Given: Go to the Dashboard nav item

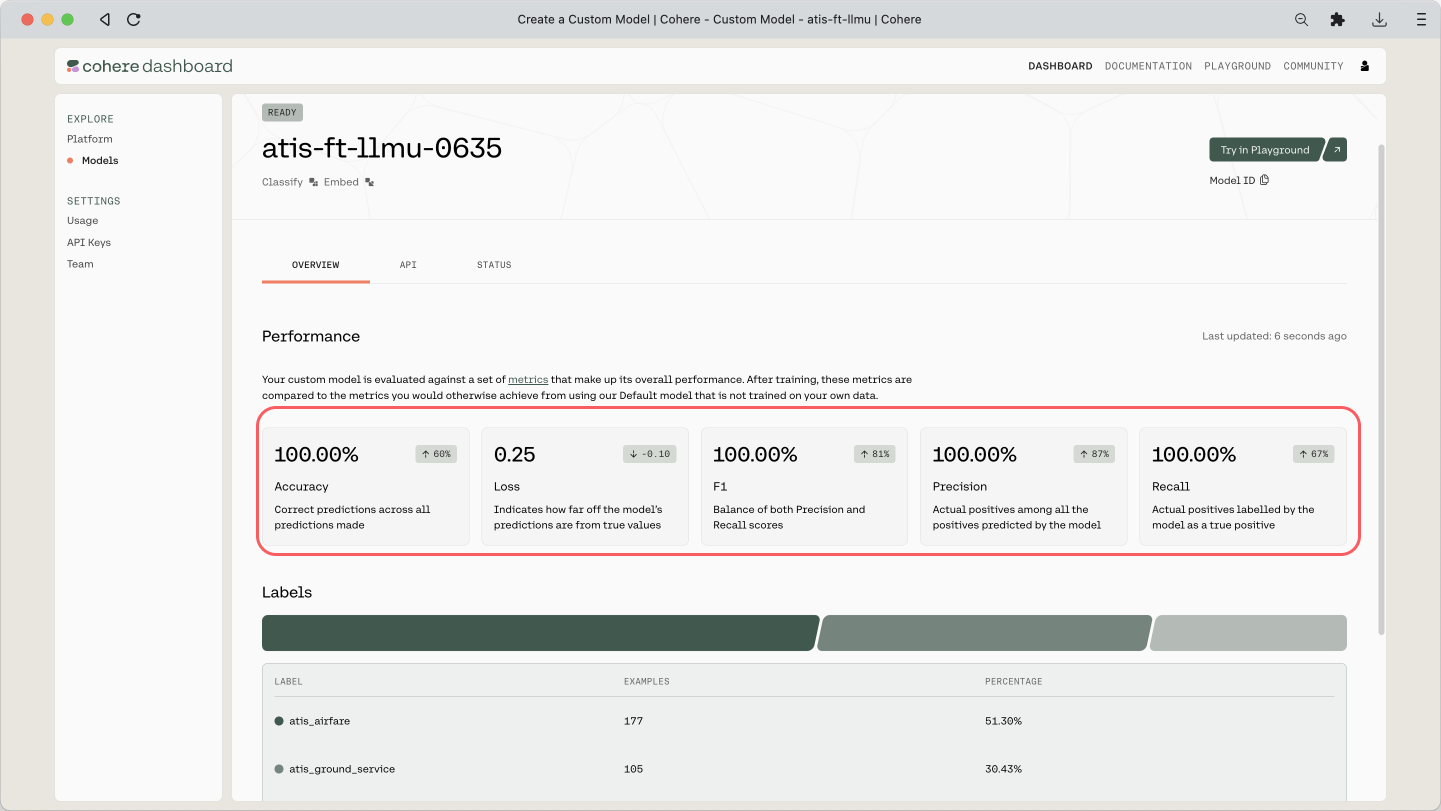Looking at the screenshot, I should (x=1060, y=66).
